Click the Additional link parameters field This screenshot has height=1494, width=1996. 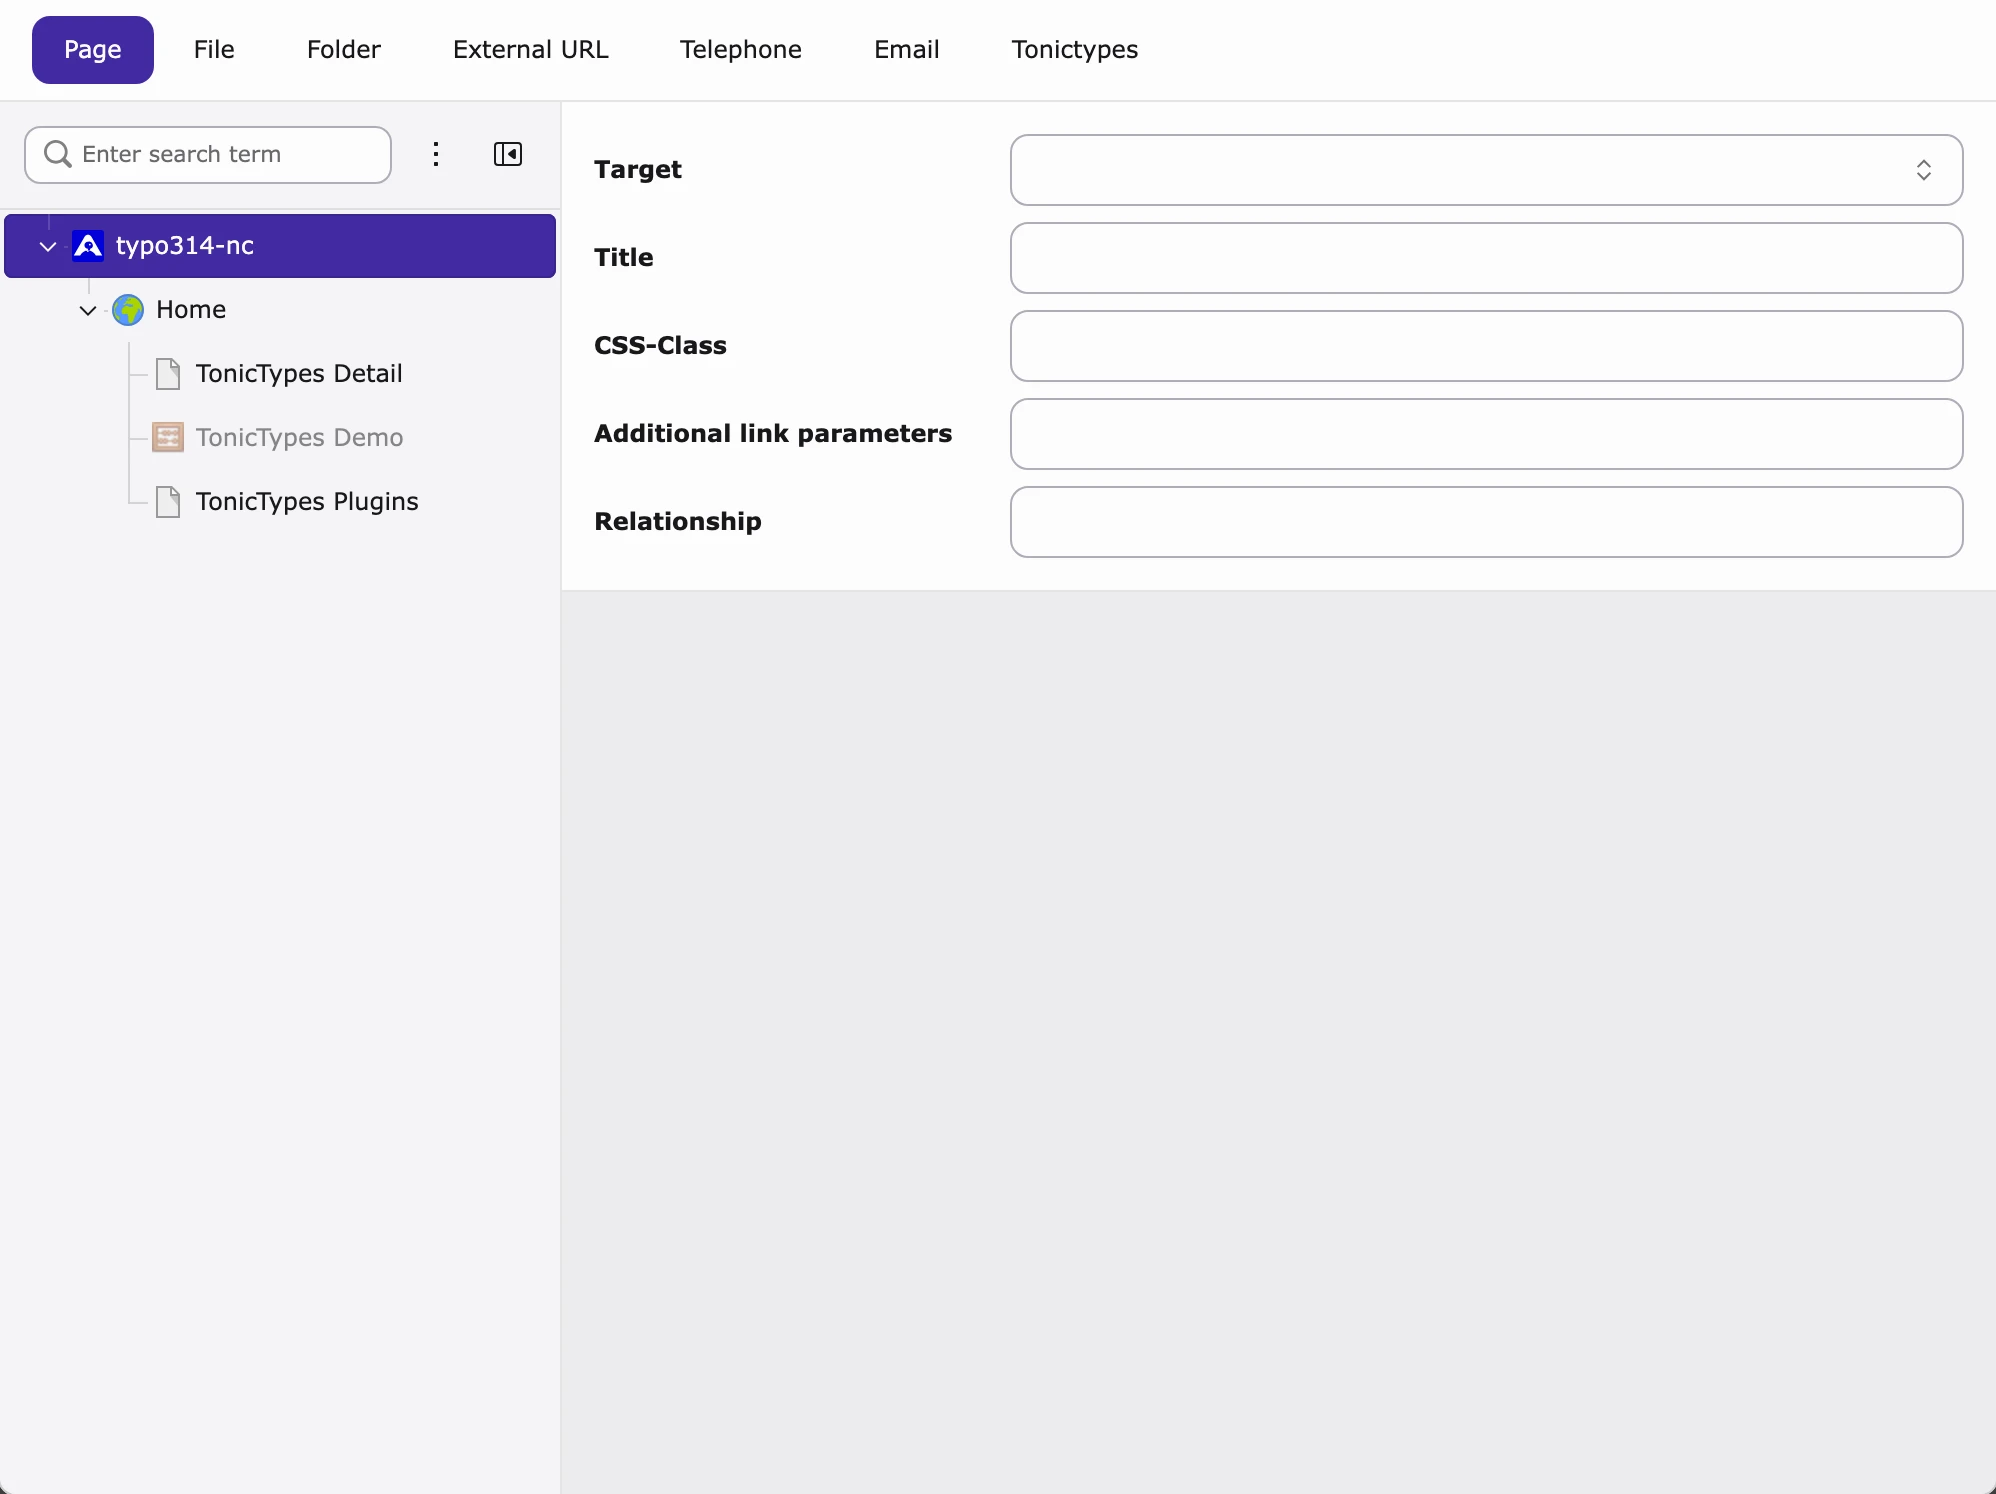click(x=1486, y=434)
